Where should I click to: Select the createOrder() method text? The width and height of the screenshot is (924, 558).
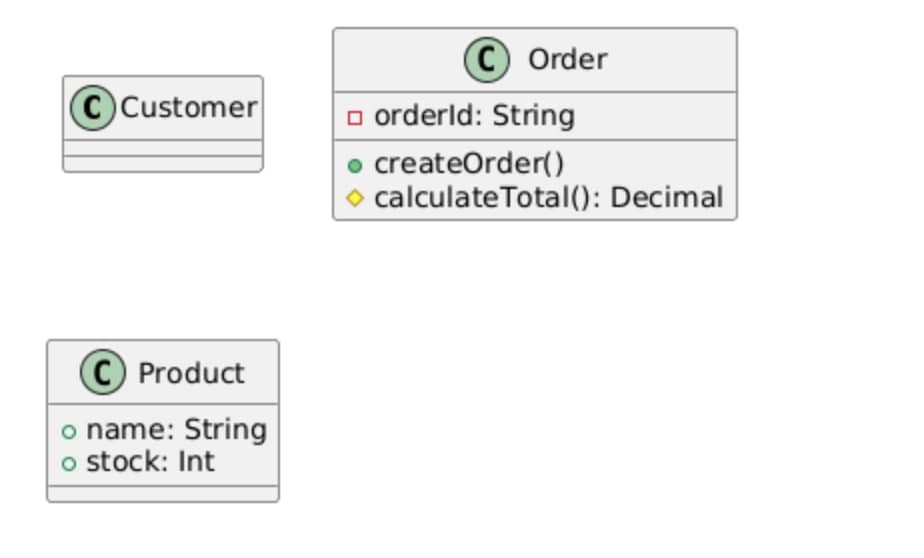click(469, 164)
